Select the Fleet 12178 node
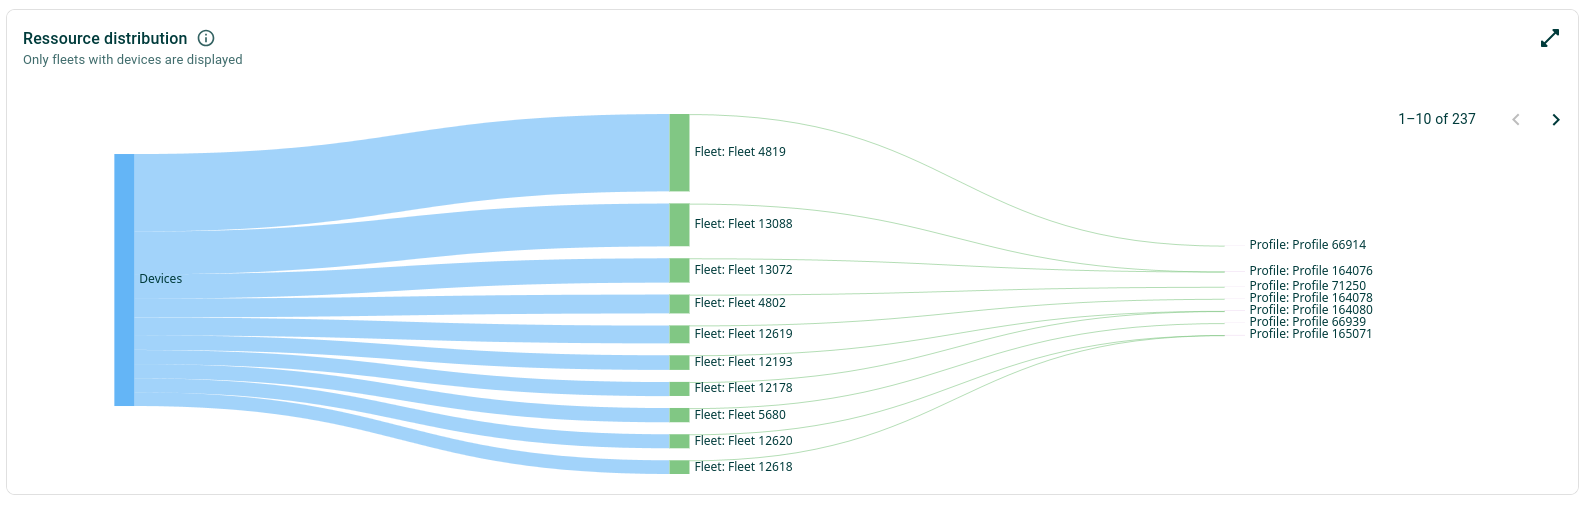This screenshot has width=1588, height=505. pos(680,389)
